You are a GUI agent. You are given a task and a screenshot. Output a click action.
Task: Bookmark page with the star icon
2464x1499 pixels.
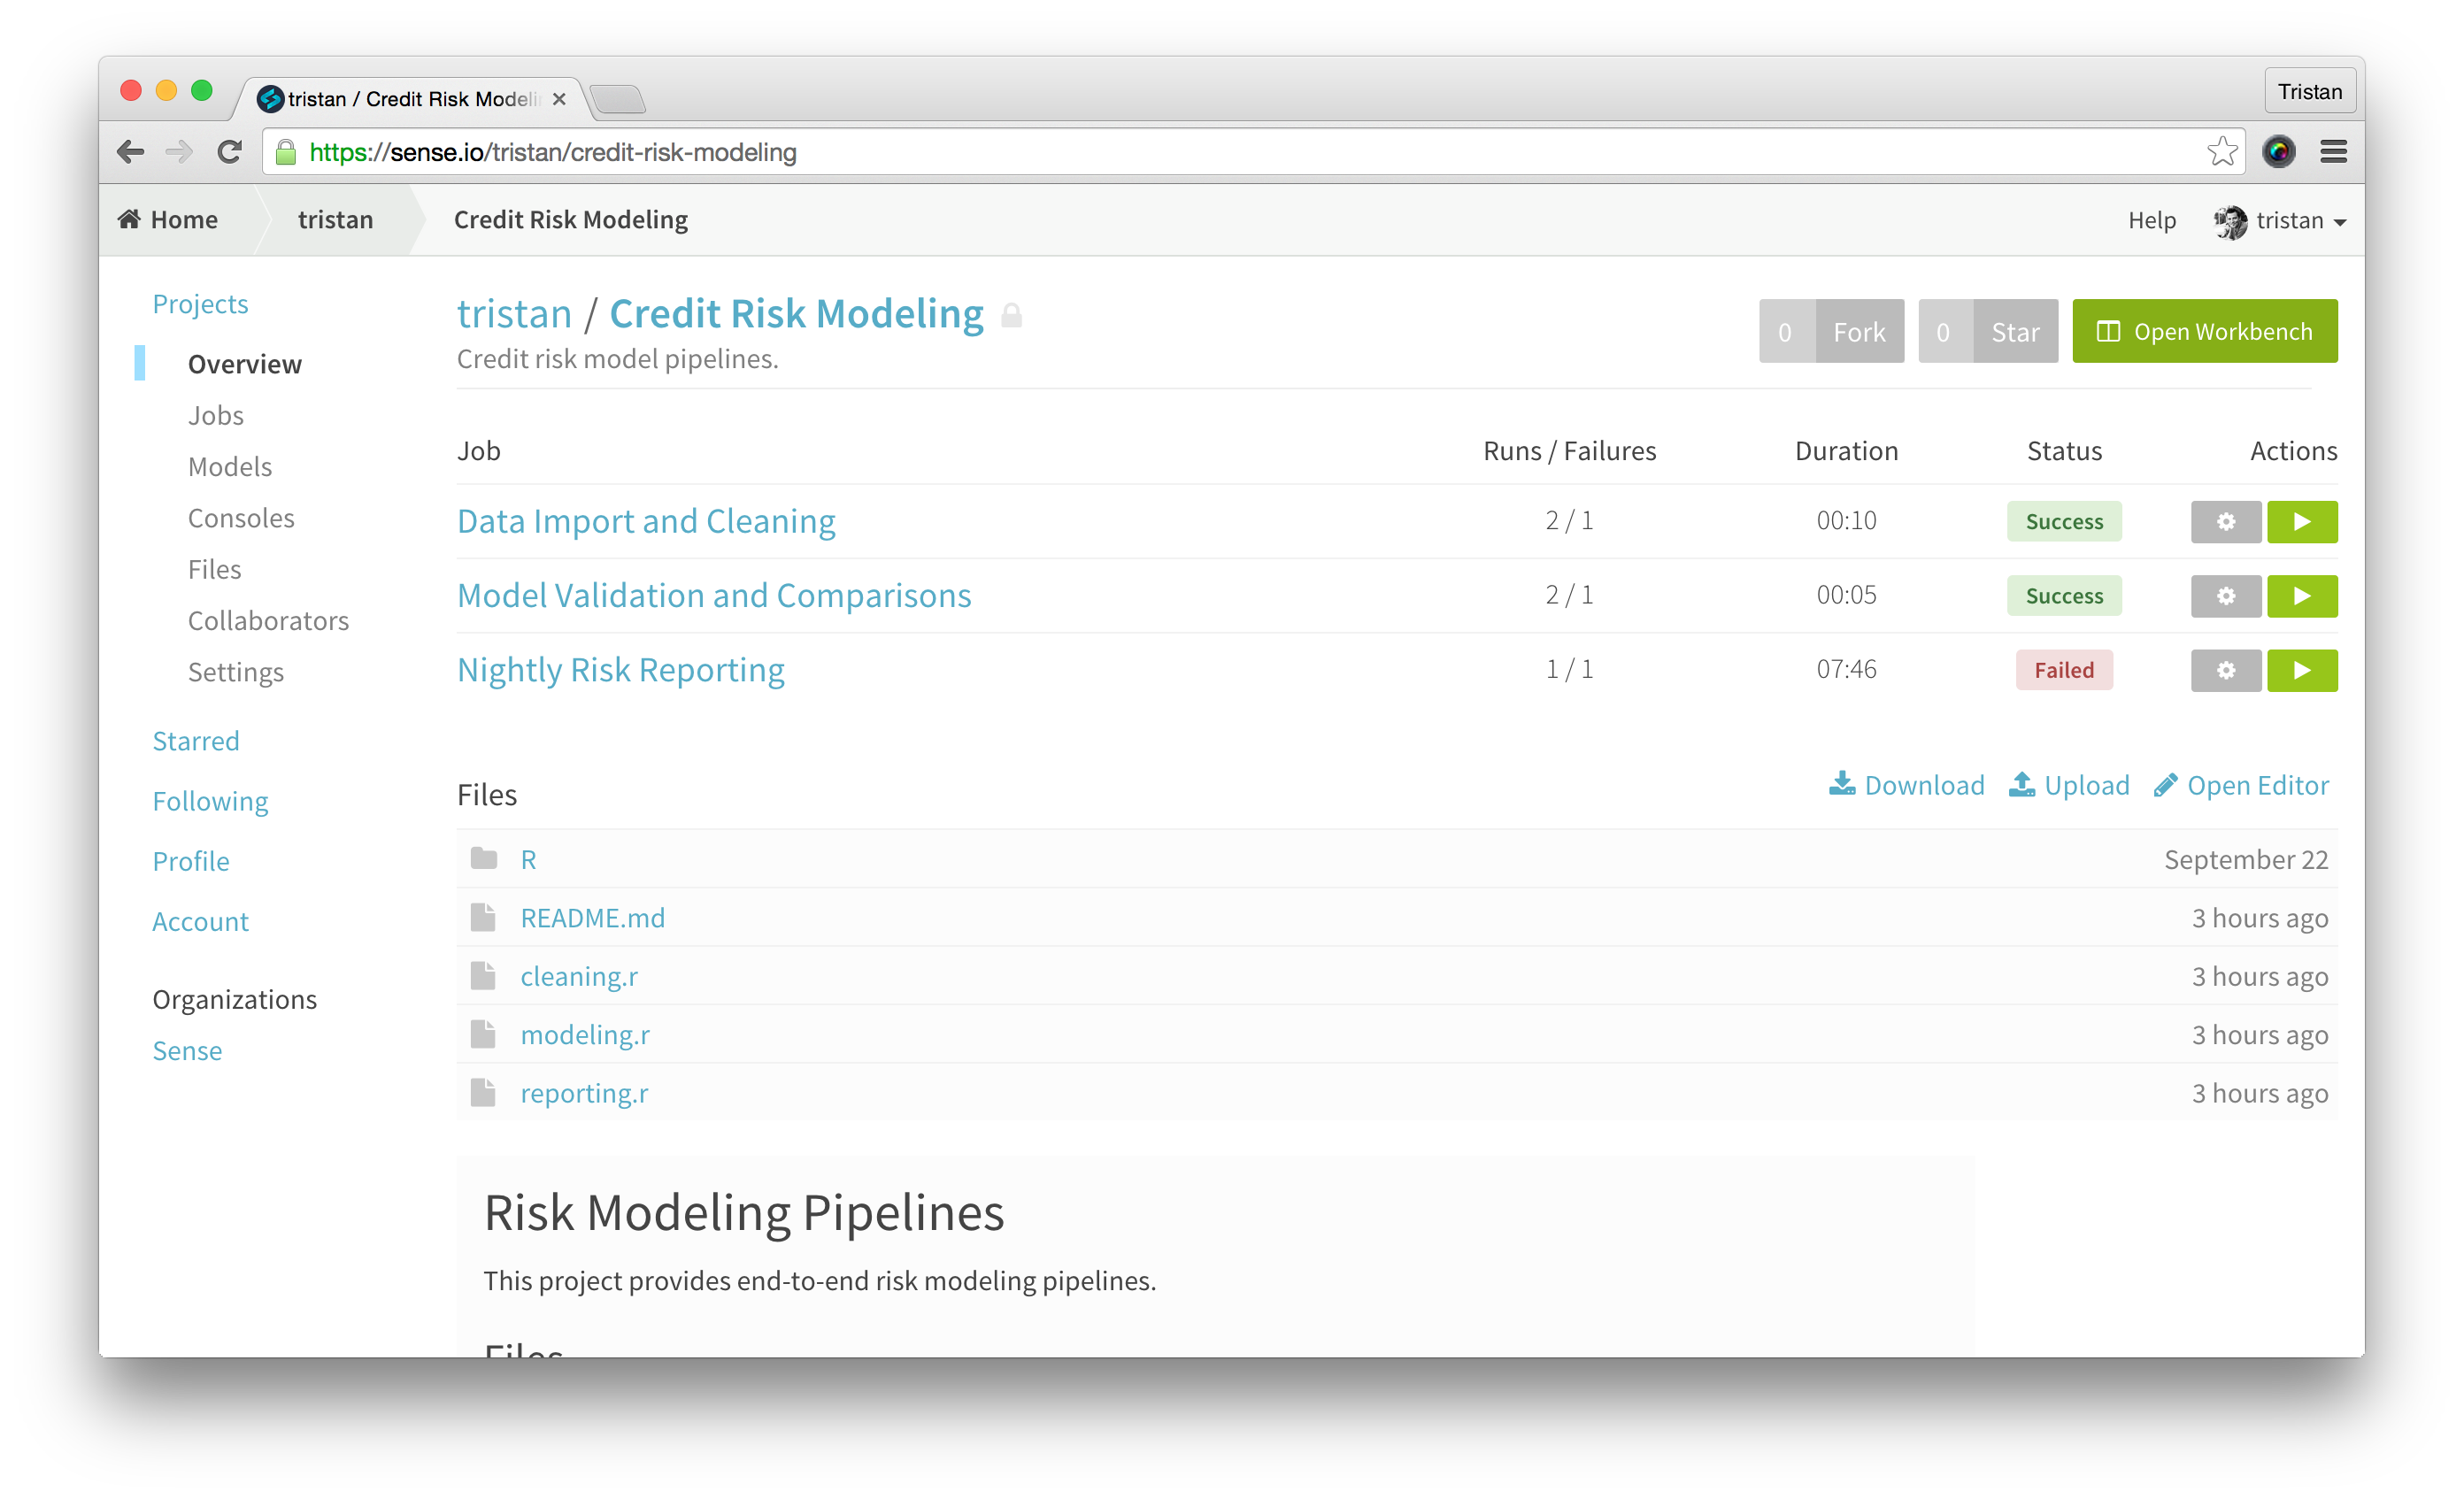(2221, 152)
